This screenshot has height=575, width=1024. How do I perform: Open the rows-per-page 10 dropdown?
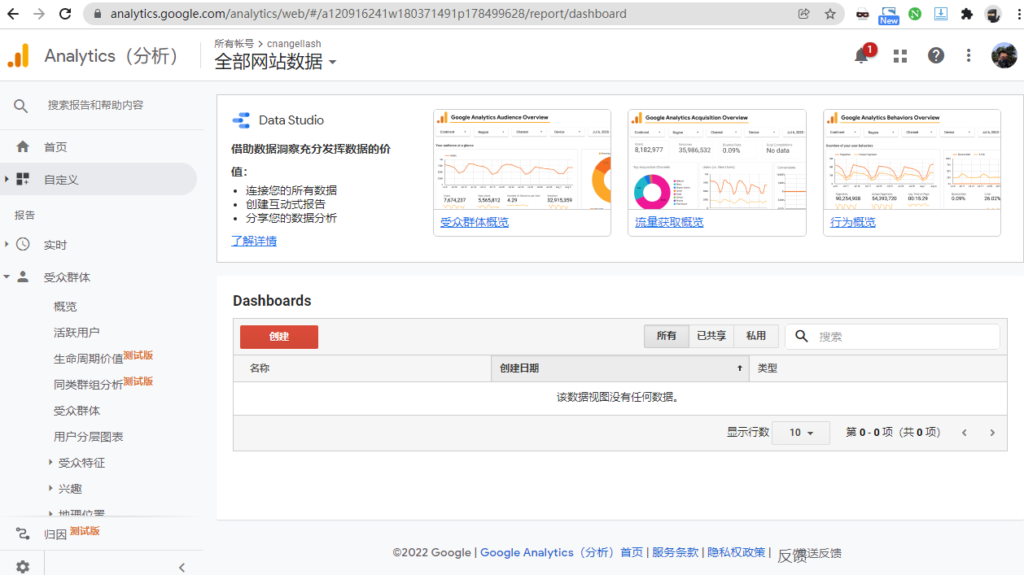(x=801, y=433)
